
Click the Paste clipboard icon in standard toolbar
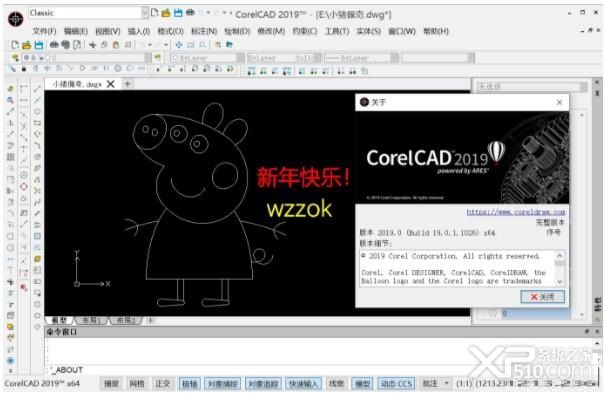click(x=116, y=45)
